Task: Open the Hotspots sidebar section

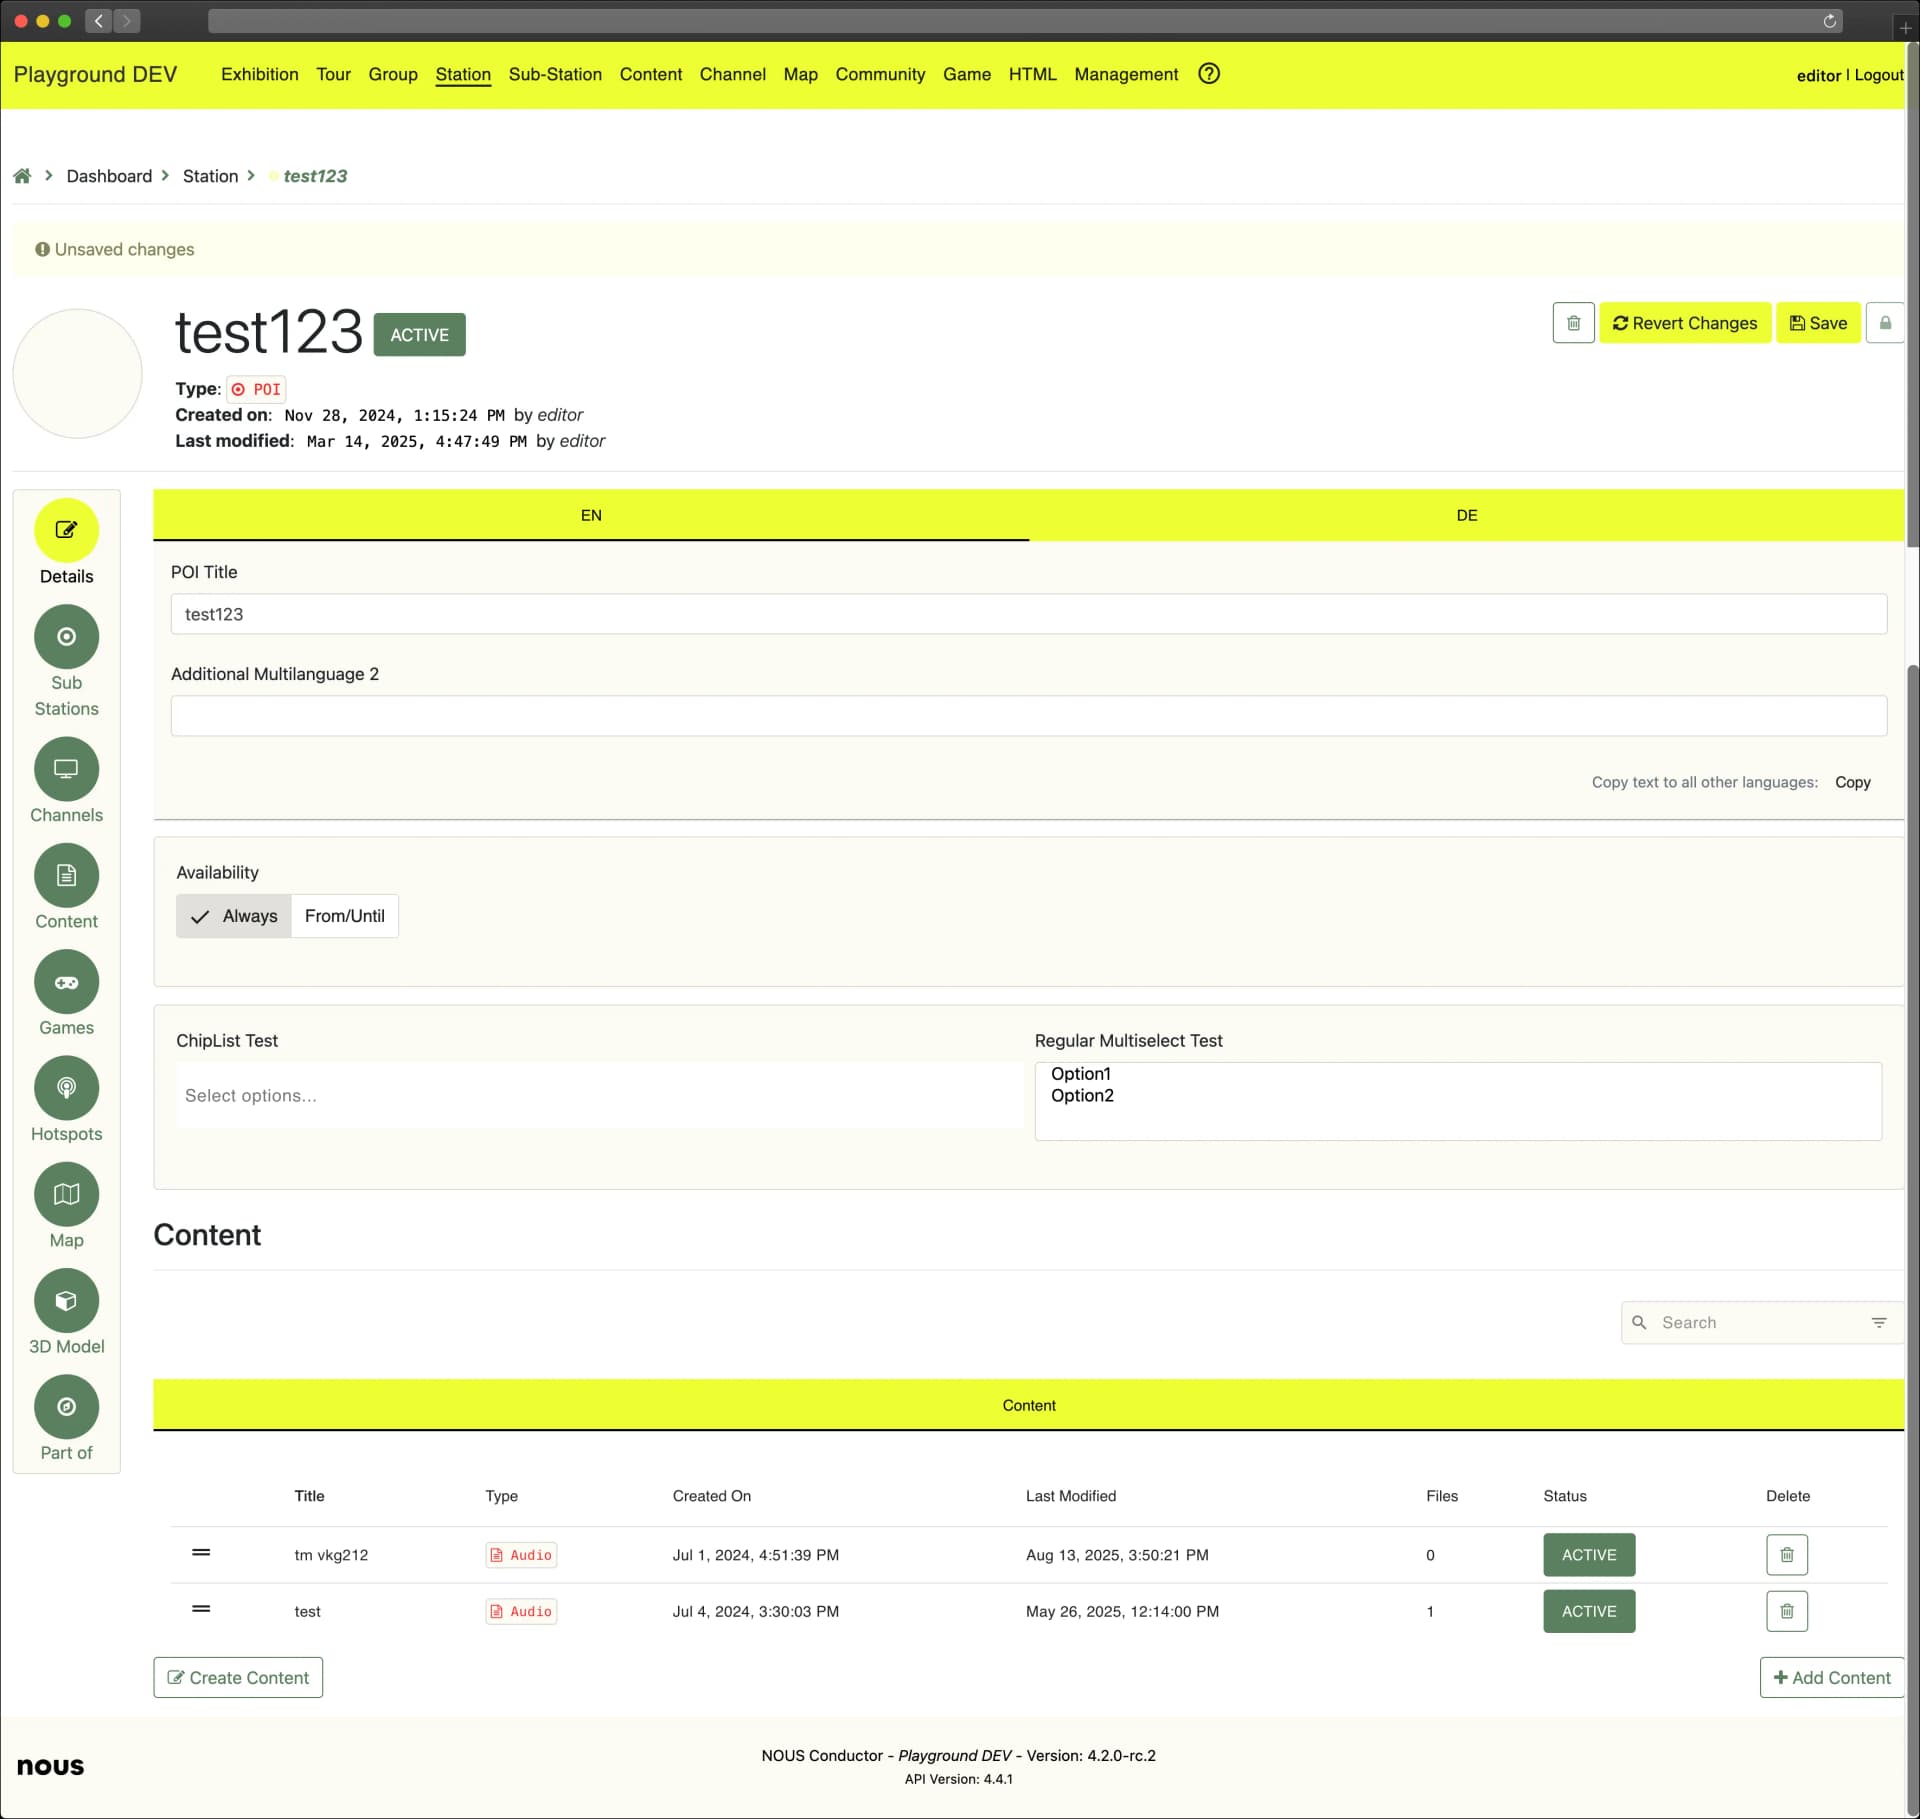Action: (x=66, y=1099)
